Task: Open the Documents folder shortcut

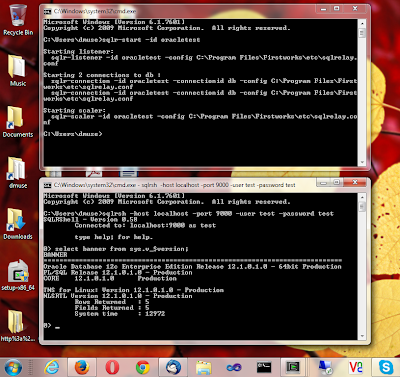Action: (18, 122)
